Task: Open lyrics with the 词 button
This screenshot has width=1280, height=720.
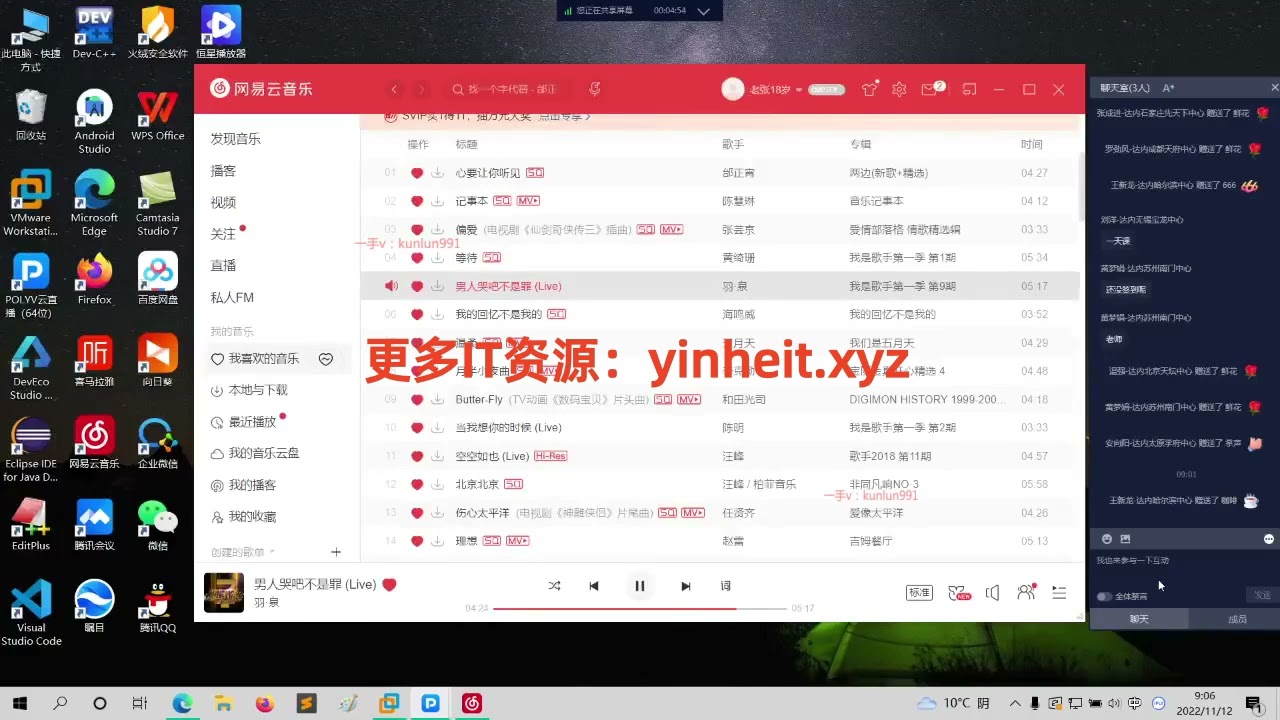Action: coord(726,586)
